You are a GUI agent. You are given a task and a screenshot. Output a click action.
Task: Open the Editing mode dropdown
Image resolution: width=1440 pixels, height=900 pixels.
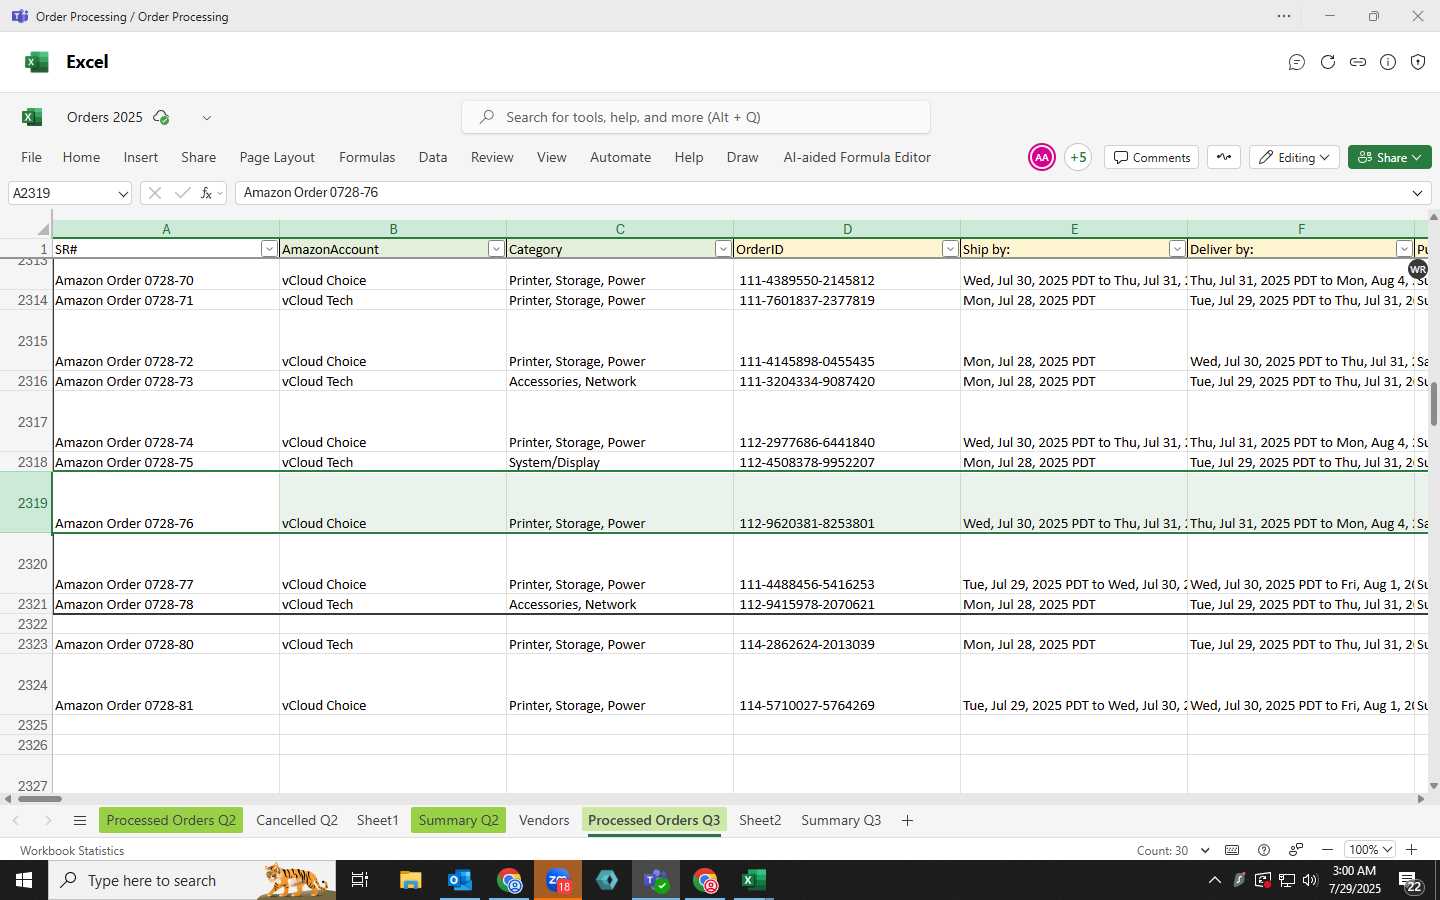click(1295, 157)
